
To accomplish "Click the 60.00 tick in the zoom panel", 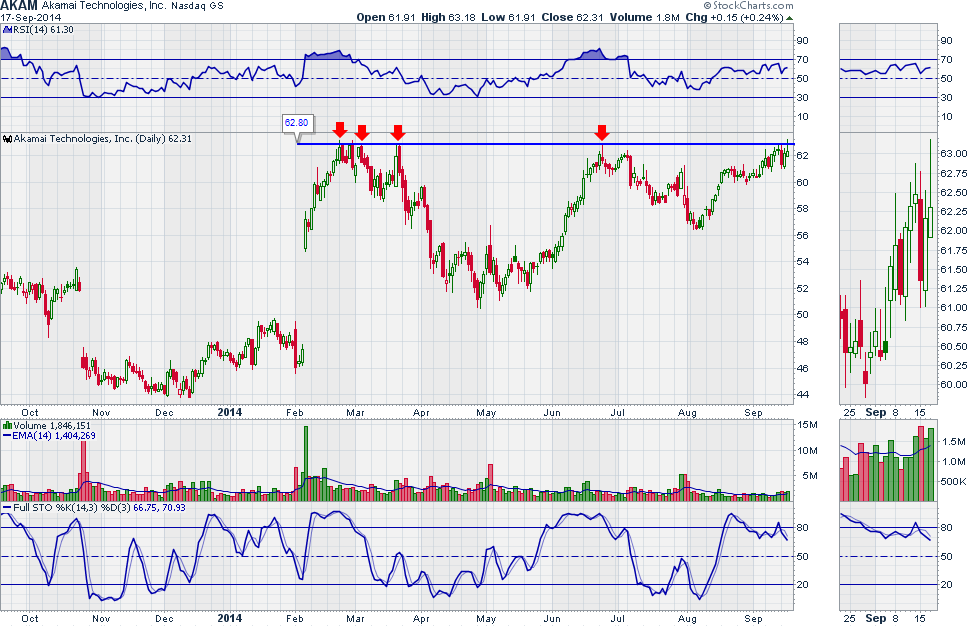I will (953, 385).
